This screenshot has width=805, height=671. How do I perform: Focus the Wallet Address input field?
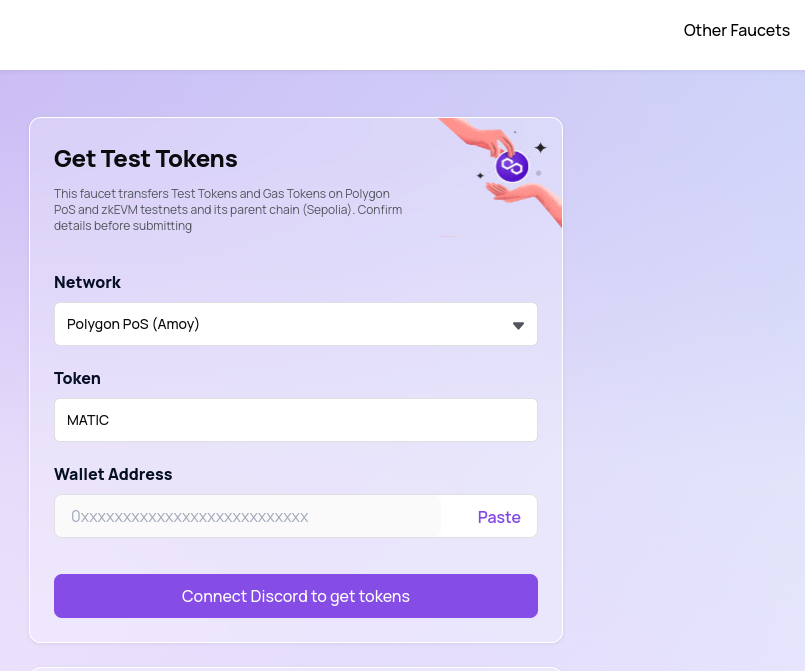[x=248, y=517]
